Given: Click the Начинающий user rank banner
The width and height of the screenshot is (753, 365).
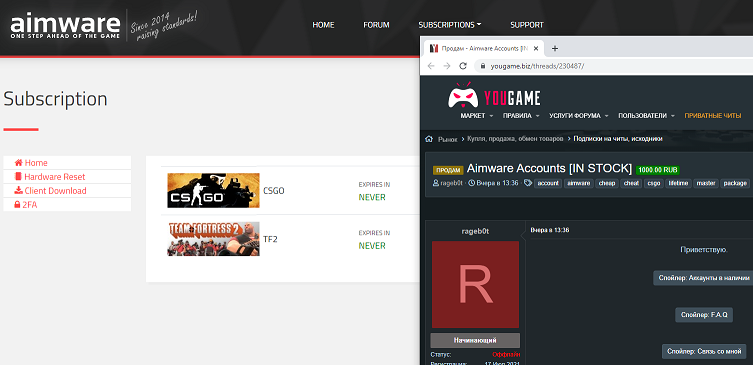Looking at the screenshot, I should 475,341.
